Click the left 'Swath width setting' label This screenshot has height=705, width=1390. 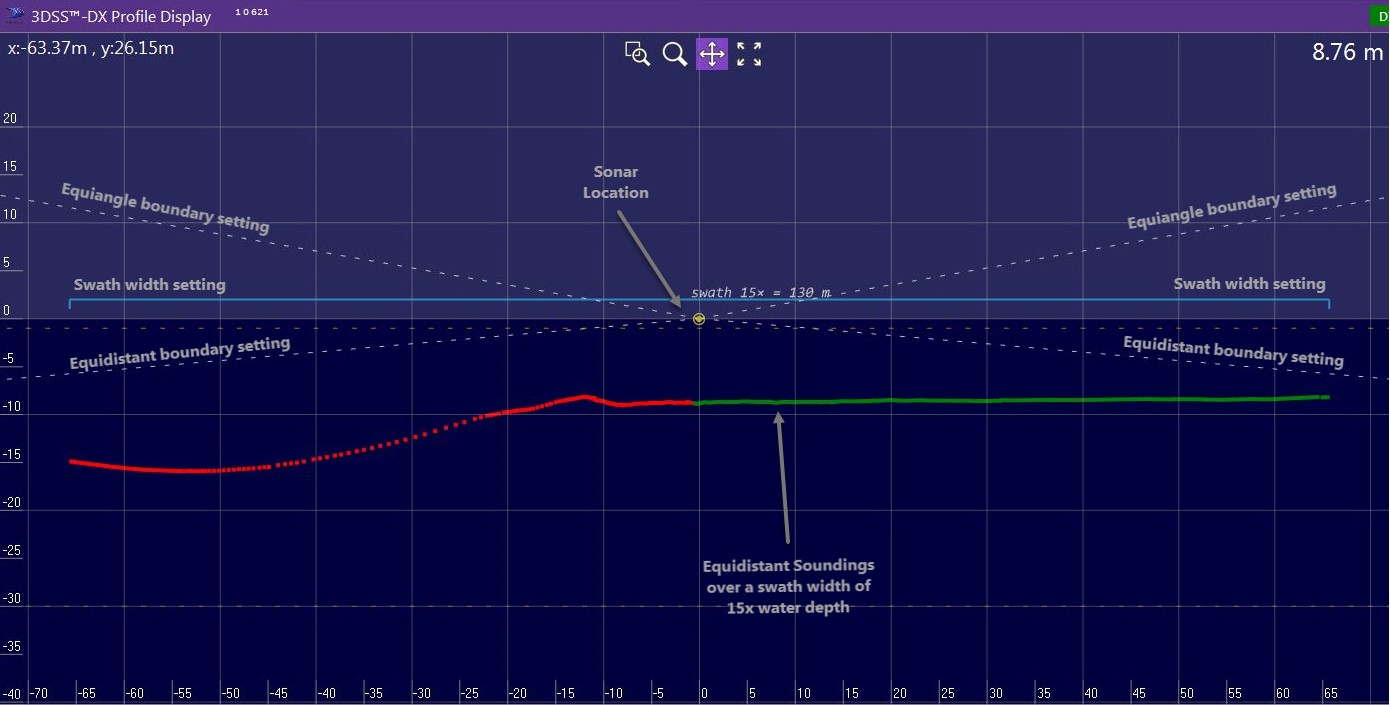pos(149,285)
